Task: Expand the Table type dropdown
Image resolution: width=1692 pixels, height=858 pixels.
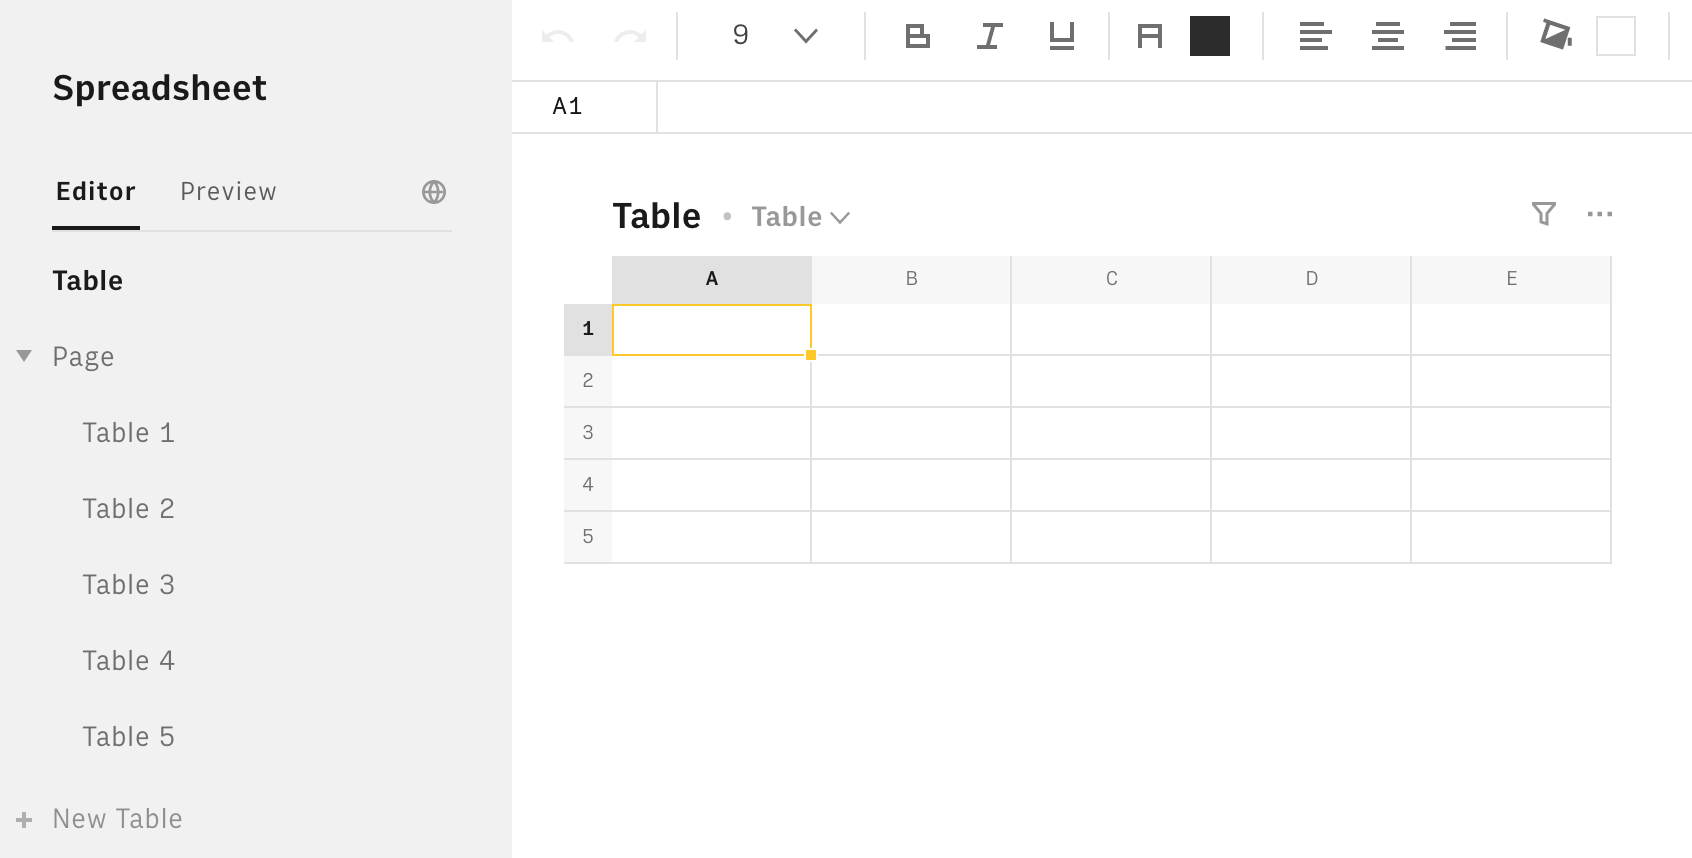Action: [x=800, y=217]
